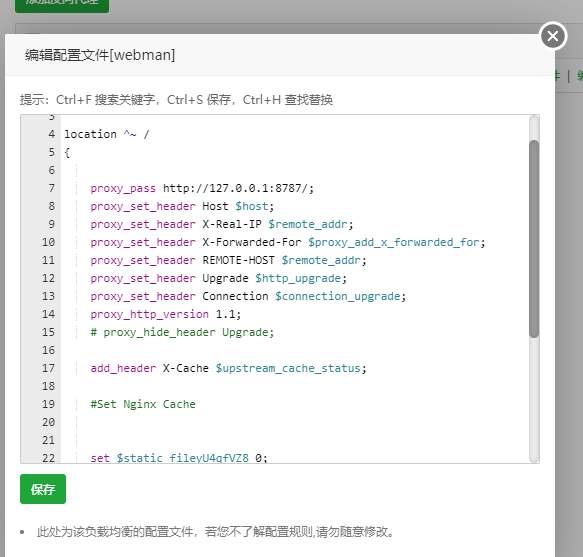Click the code editor vertical scrollbar thumb
583x557 pixels.
click(534, 239)
